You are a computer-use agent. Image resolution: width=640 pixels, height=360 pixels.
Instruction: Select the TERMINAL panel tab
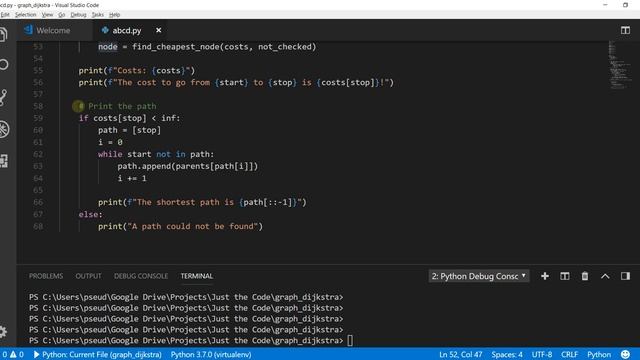[197, 276]
